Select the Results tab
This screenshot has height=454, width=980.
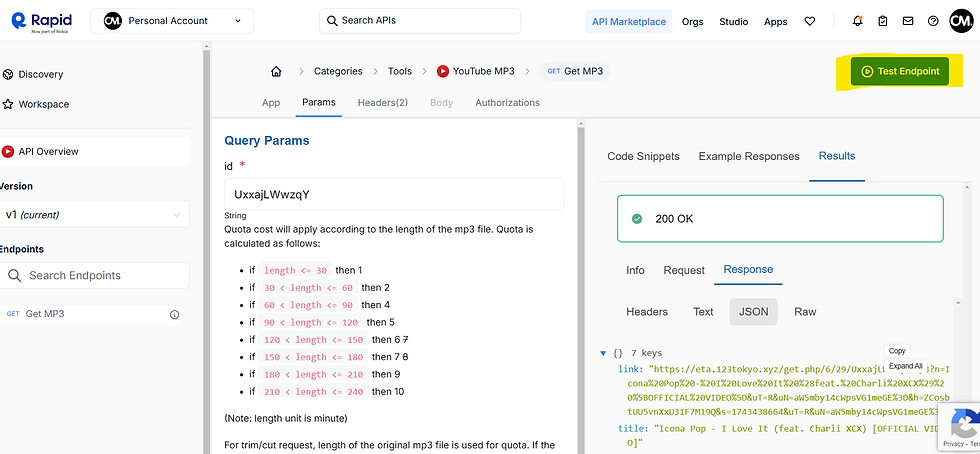click(x=837, y=156)
